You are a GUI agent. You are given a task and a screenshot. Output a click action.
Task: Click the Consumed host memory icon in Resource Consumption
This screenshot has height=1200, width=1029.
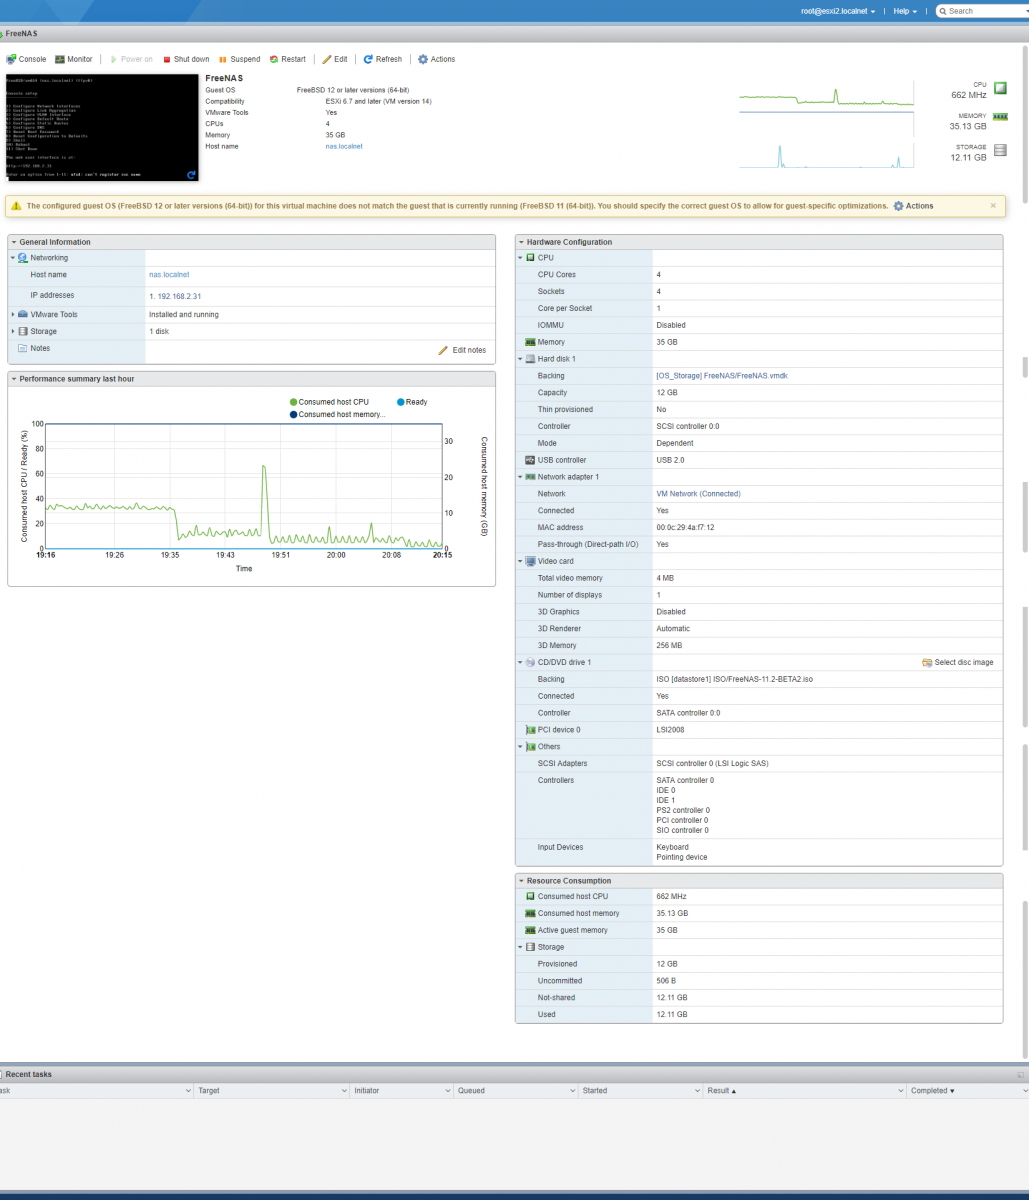530,913
